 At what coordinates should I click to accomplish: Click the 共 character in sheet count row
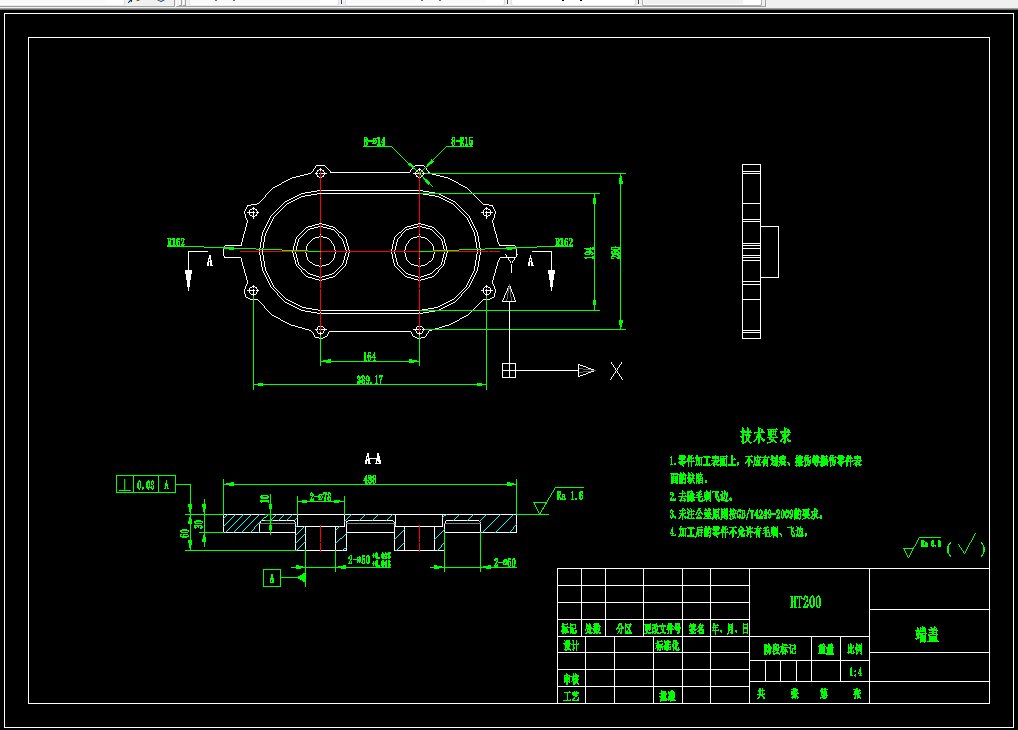pyautogui.click(x=761, y=694)
